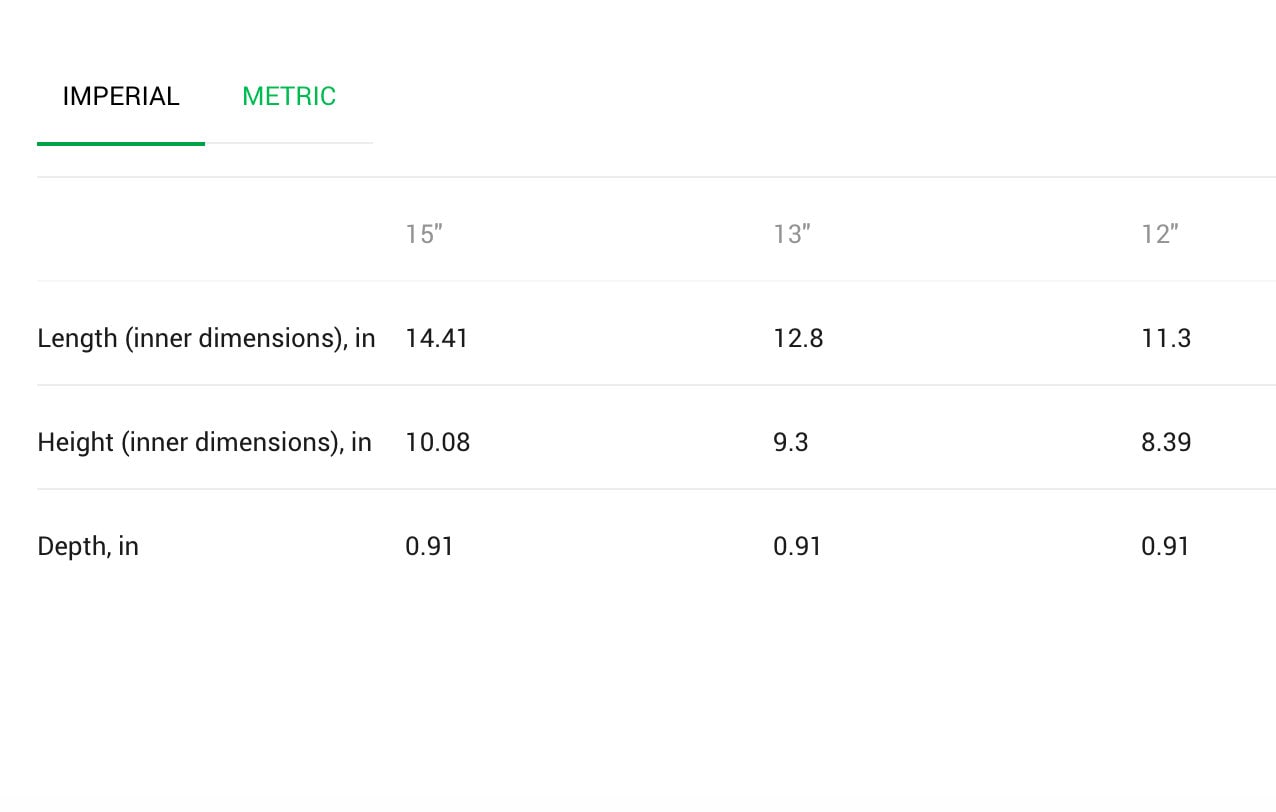This screenshot has width=1276, height=812.
Task: Select the Height (inner dimensions) row label
Action: tap(204, 442)
